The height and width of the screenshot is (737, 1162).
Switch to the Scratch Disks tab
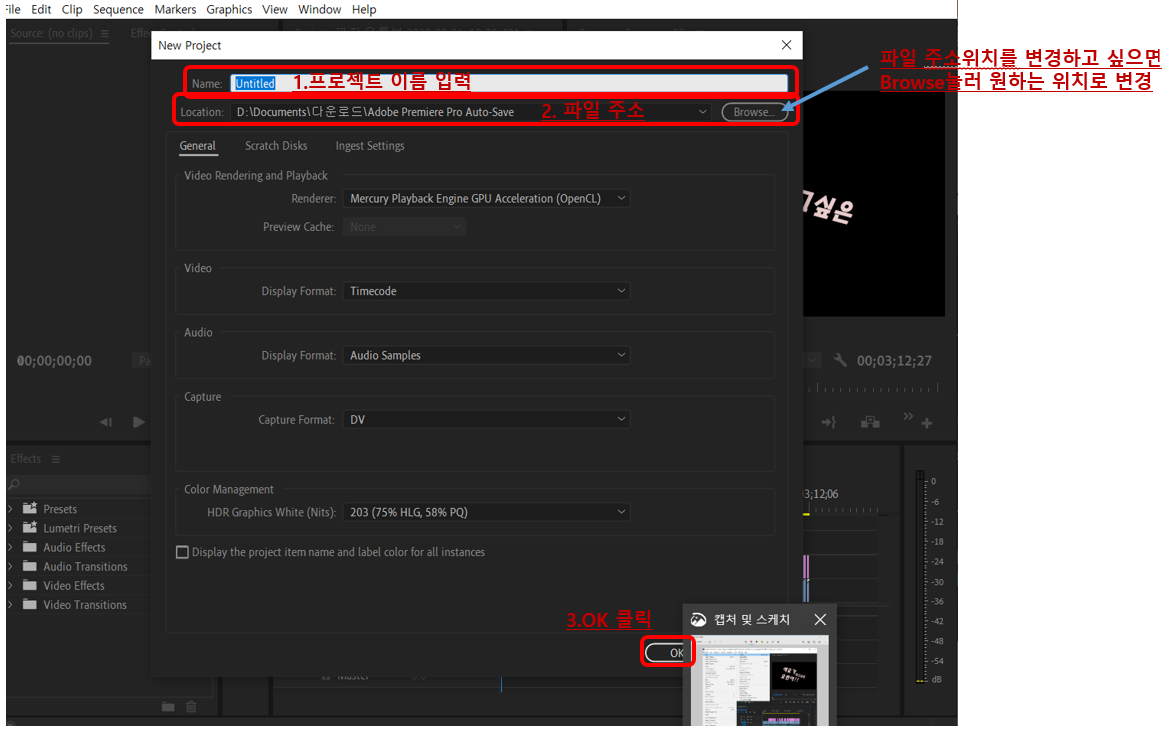(x=276, y=146)
